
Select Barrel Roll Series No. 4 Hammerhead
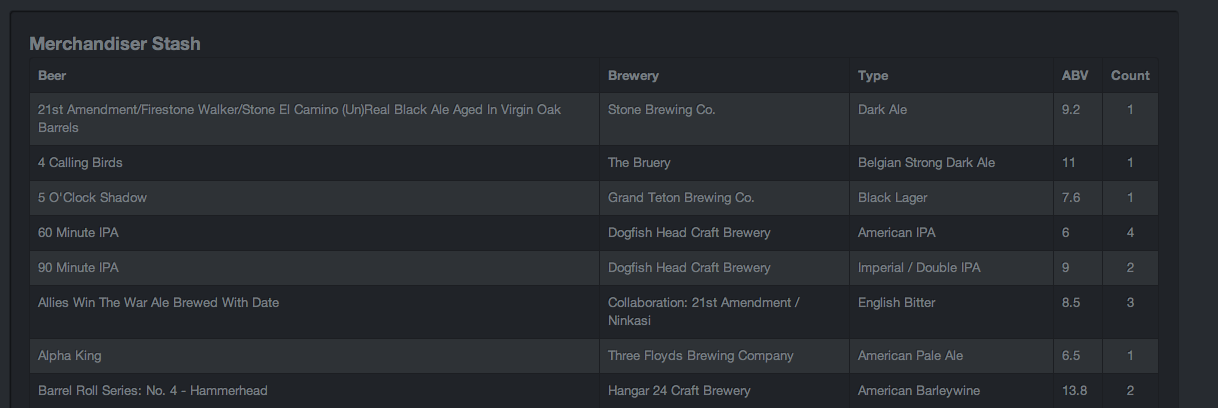pos(152,391)
